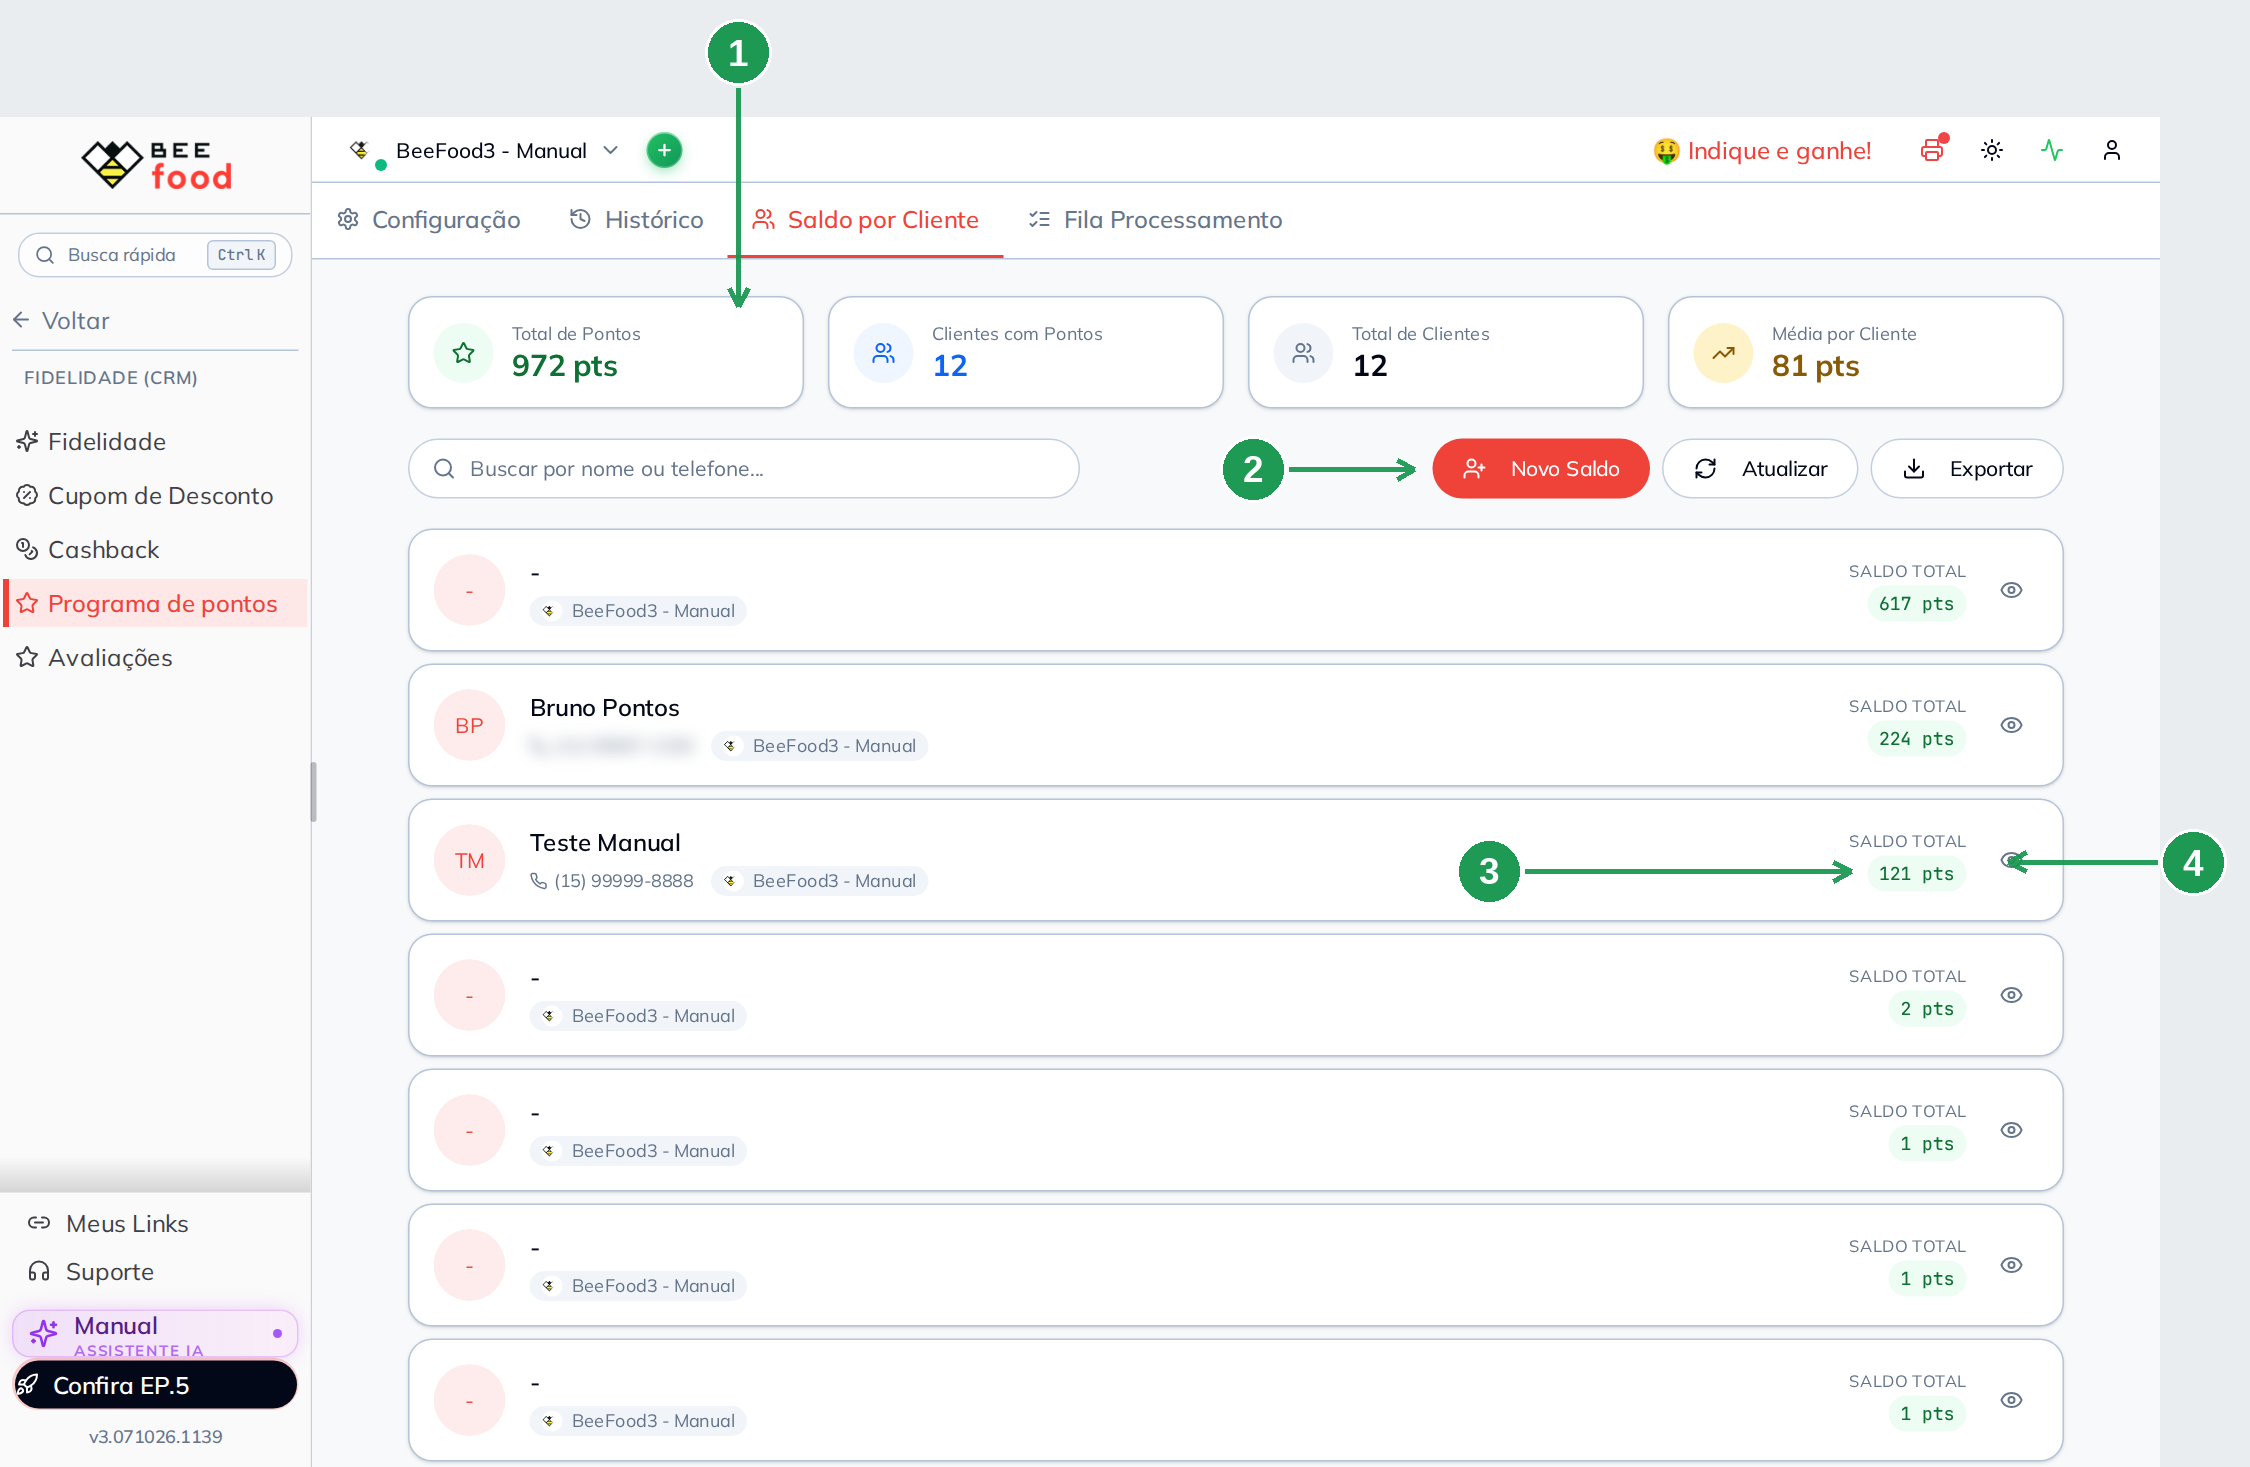
Task: View Teste Manual balance with the eye icon
Action: click(2012, 860)
